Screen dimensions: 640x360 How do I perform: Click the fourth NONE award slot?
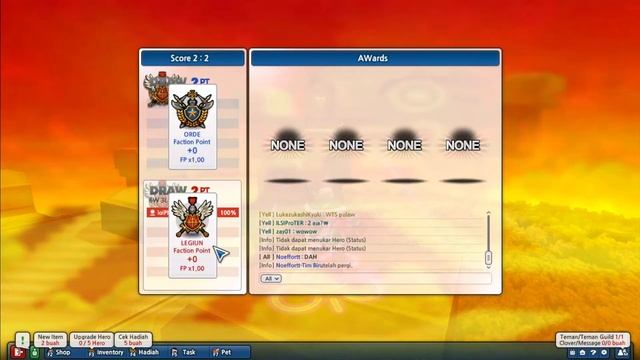[x=462, y=145]
